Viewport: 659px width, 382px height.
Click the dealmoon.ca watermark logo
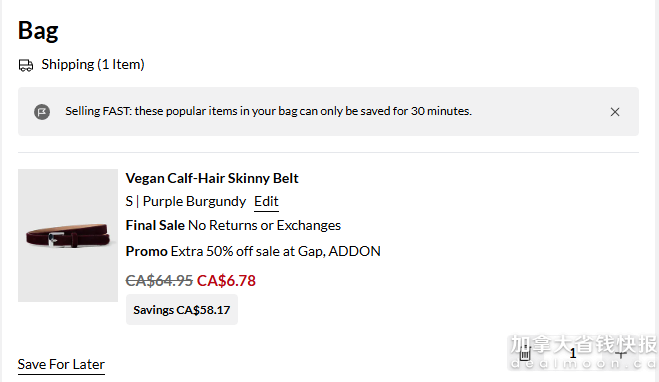point(583,352)
